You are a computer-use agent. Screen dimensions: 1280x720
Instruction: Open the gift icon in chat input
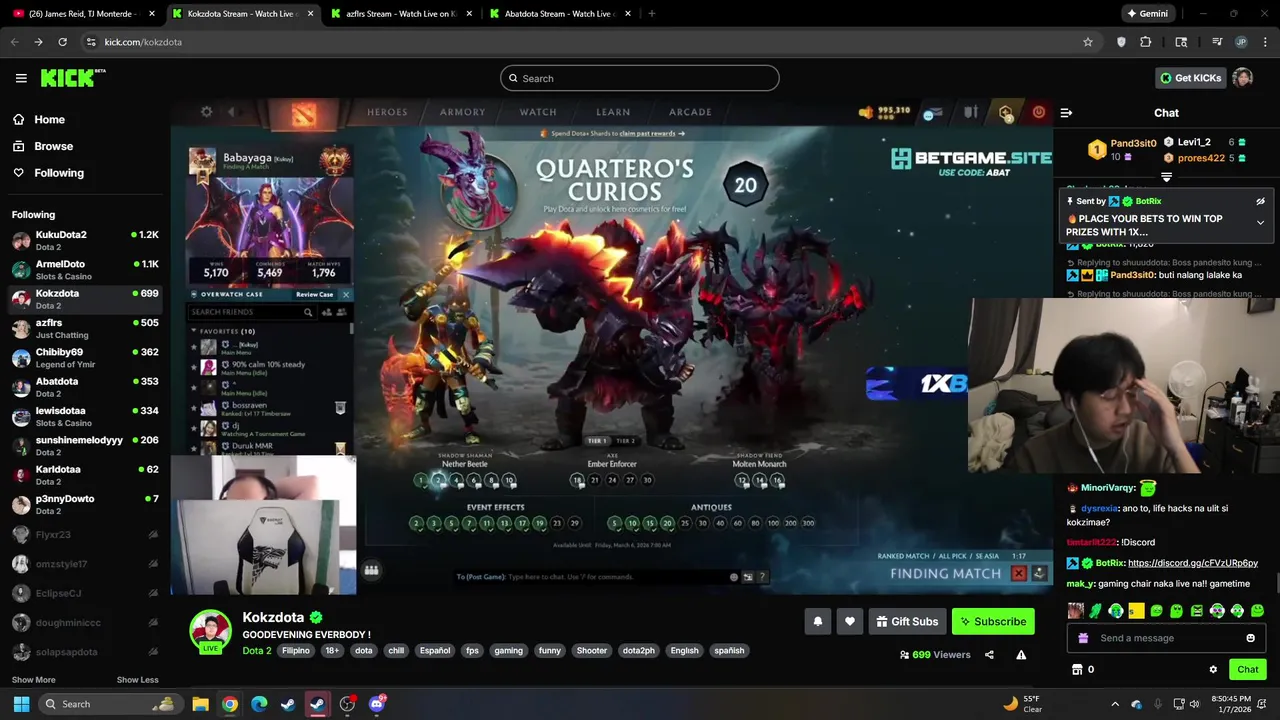click(x=1083, y=638)
